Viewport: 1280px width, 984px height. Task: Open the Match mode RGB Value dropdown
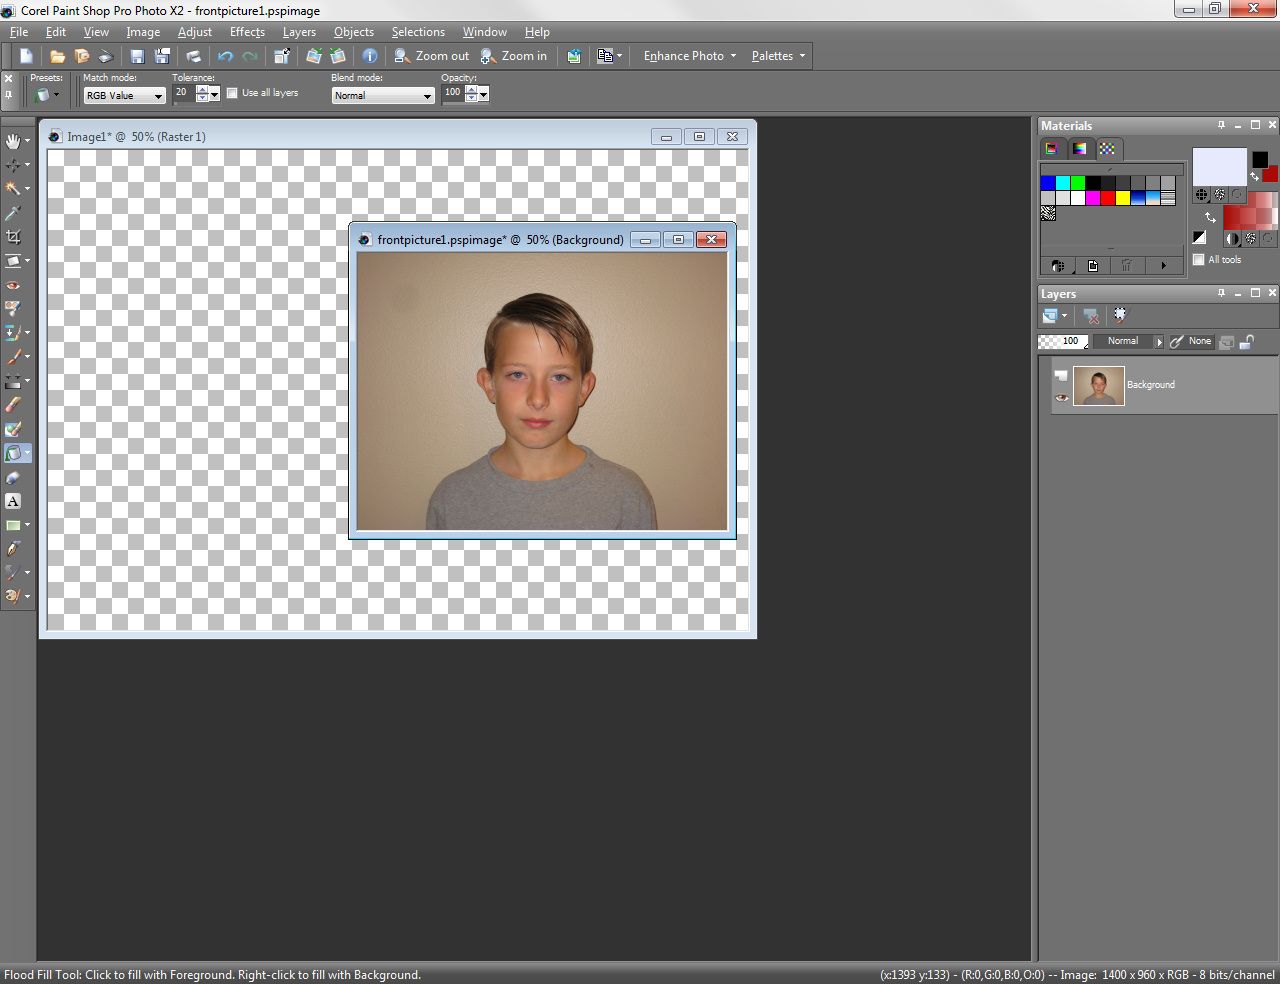pyautogui.click(x=125, y=96)
